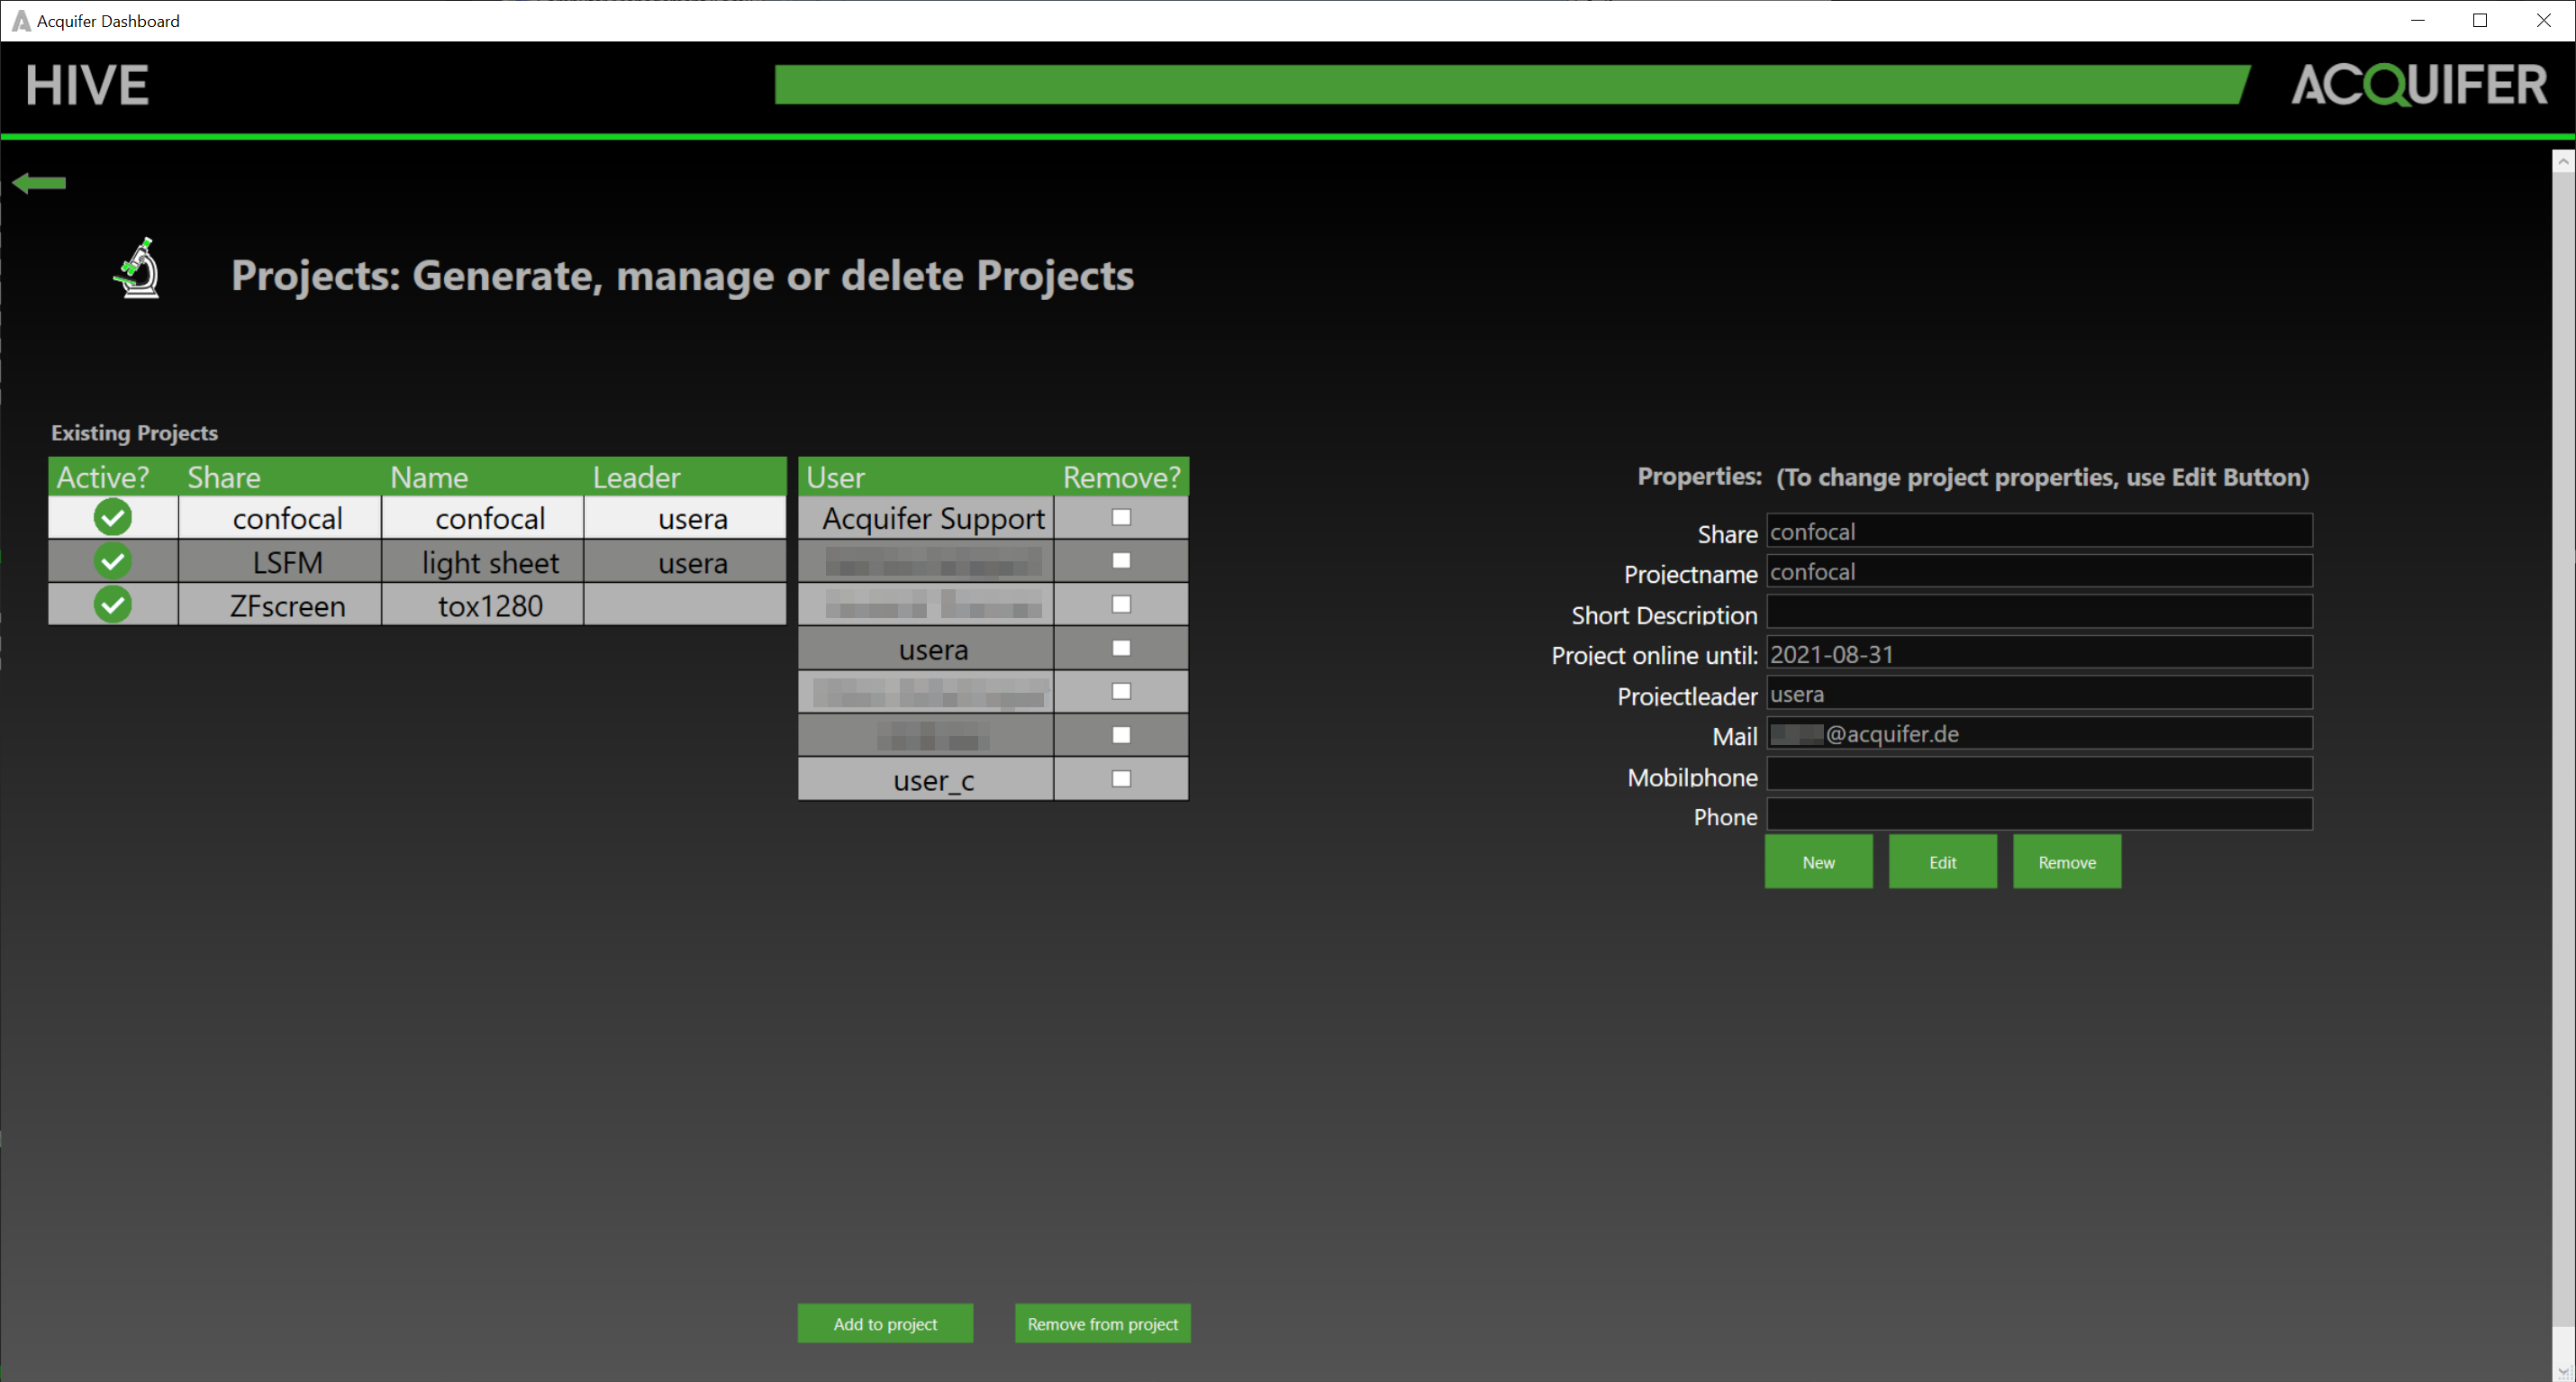Tick Remove checkbox in row just below usera
The width and height of the screenshot is (2576, 1382).
point(1121,691)
